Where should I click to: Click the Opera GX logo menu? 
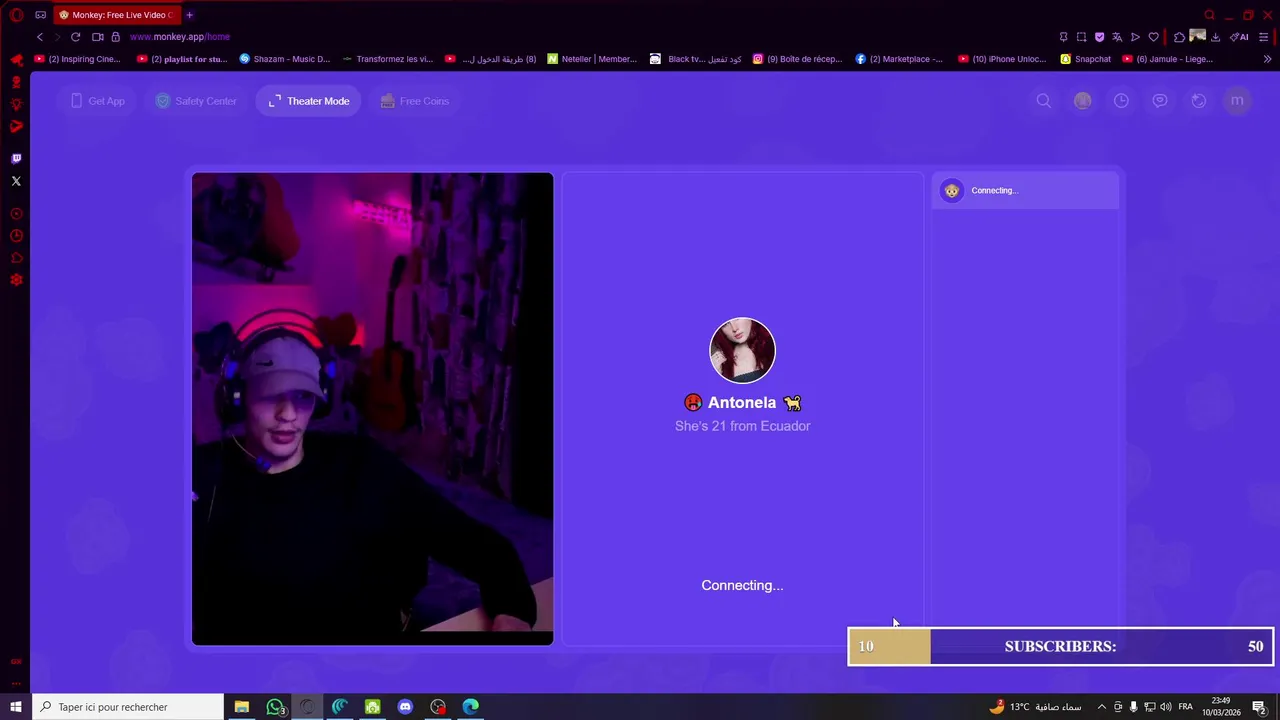tap(16, 15)
